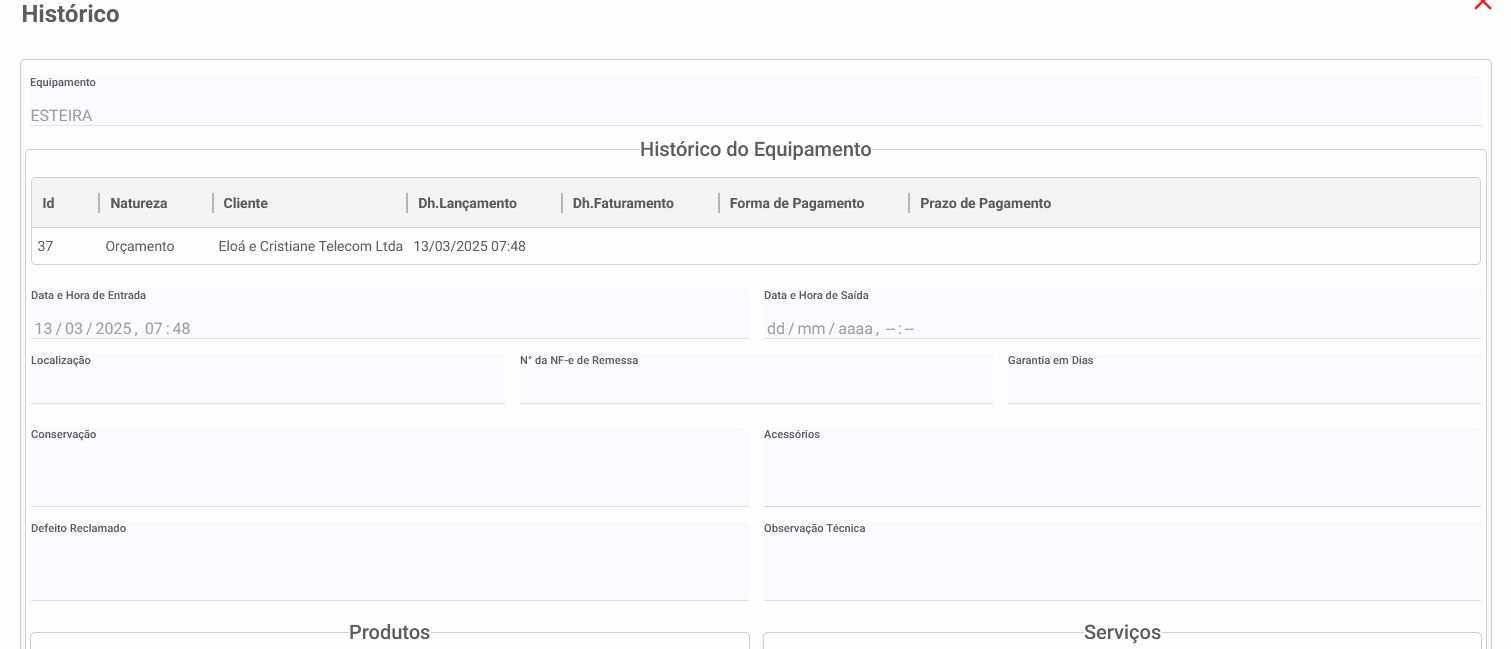
Task: Click into the Localização field
Action: [268, 378]
